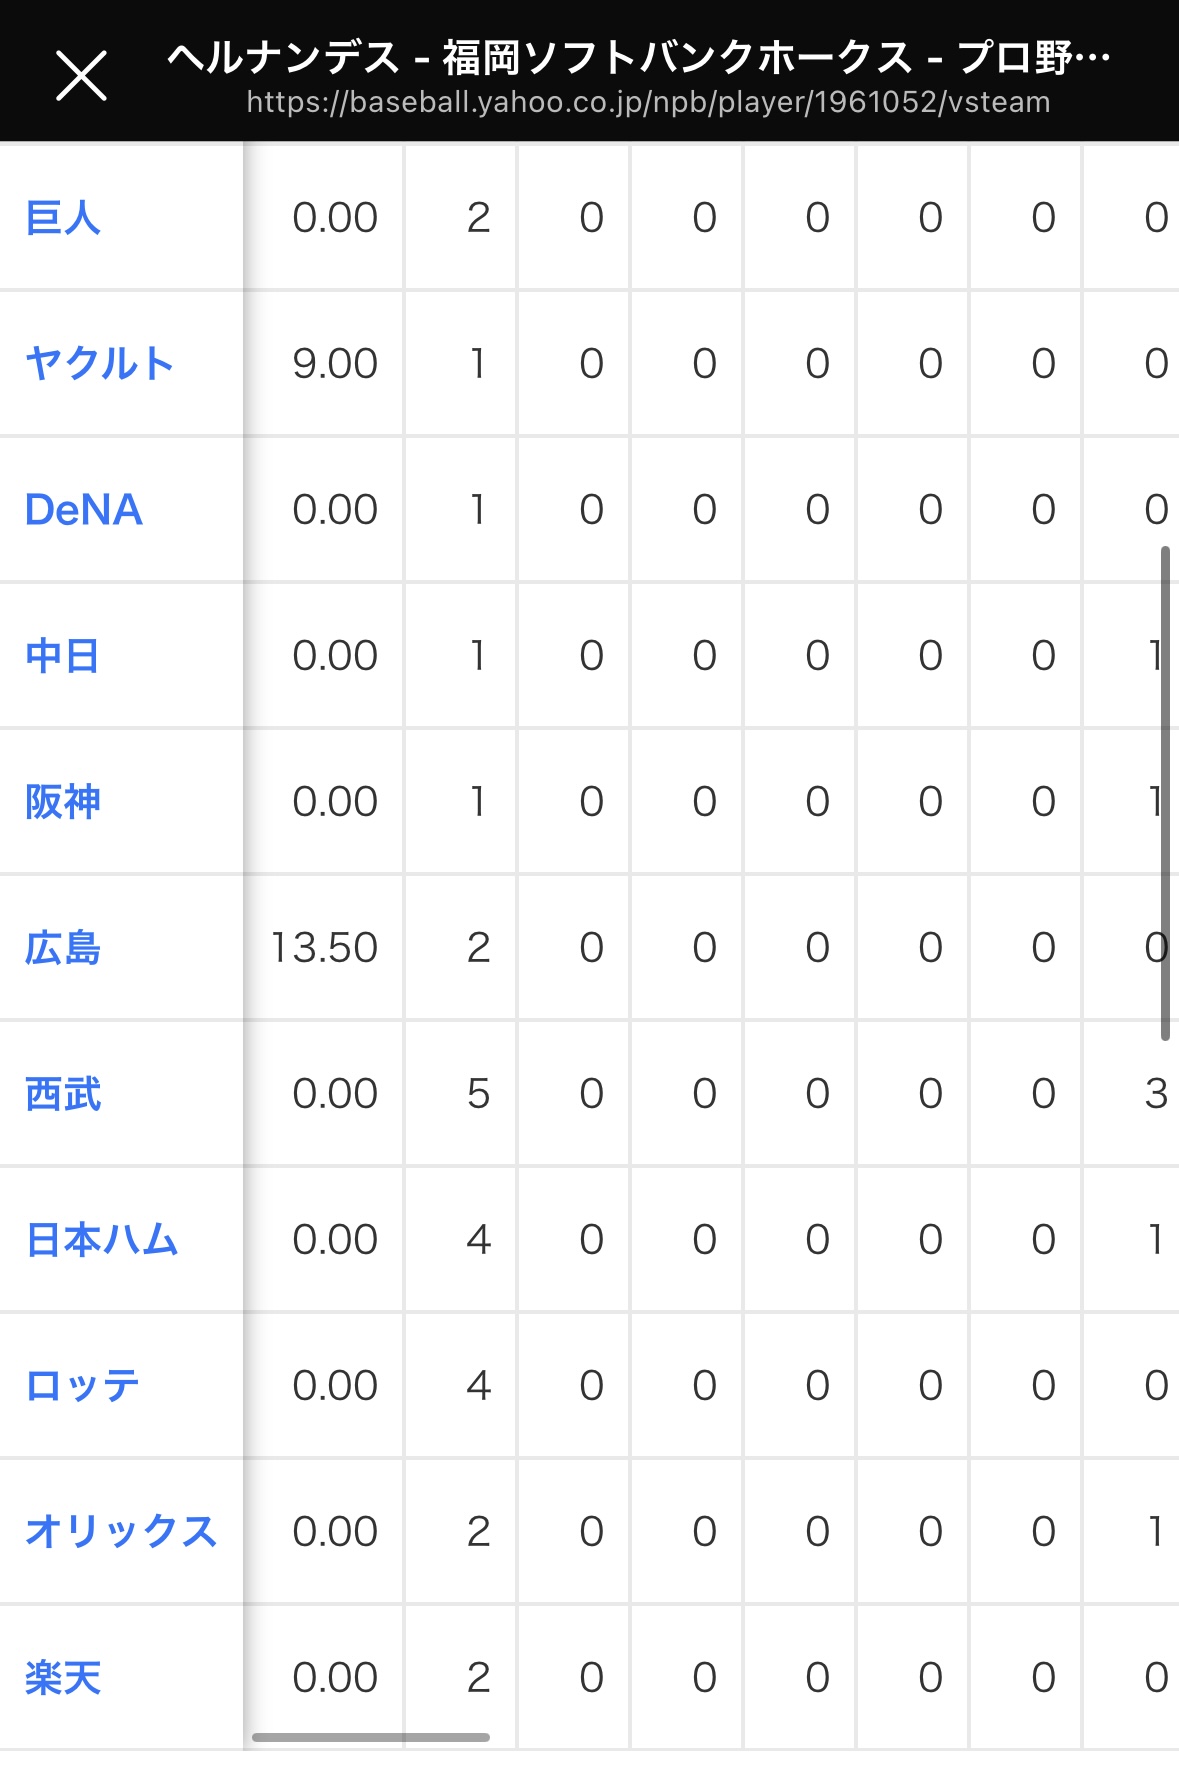This screenshot has height=1770, width=1179.
Task: Close the in-app browser with X
Action: (x=81, y=76)
